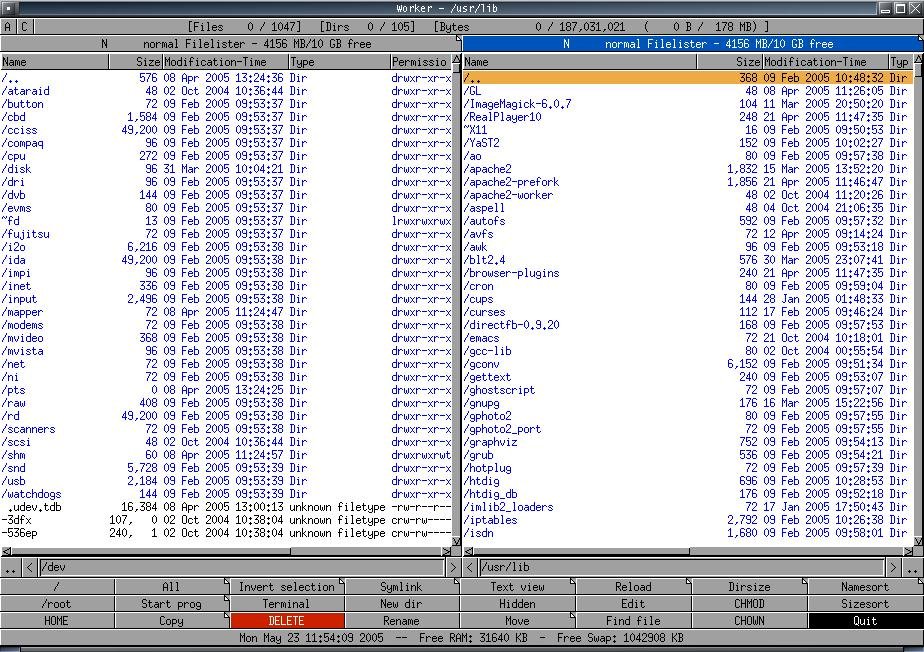This screenshot has height=652, width=924.
Task: Click the A button in top bar
Action: click(x=8, y=27)
